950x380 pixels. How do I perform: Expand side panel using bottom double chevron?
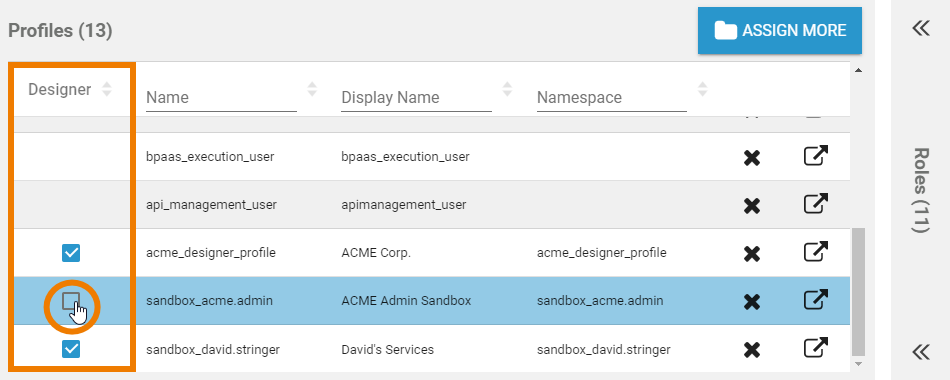[x=920, y=352]
